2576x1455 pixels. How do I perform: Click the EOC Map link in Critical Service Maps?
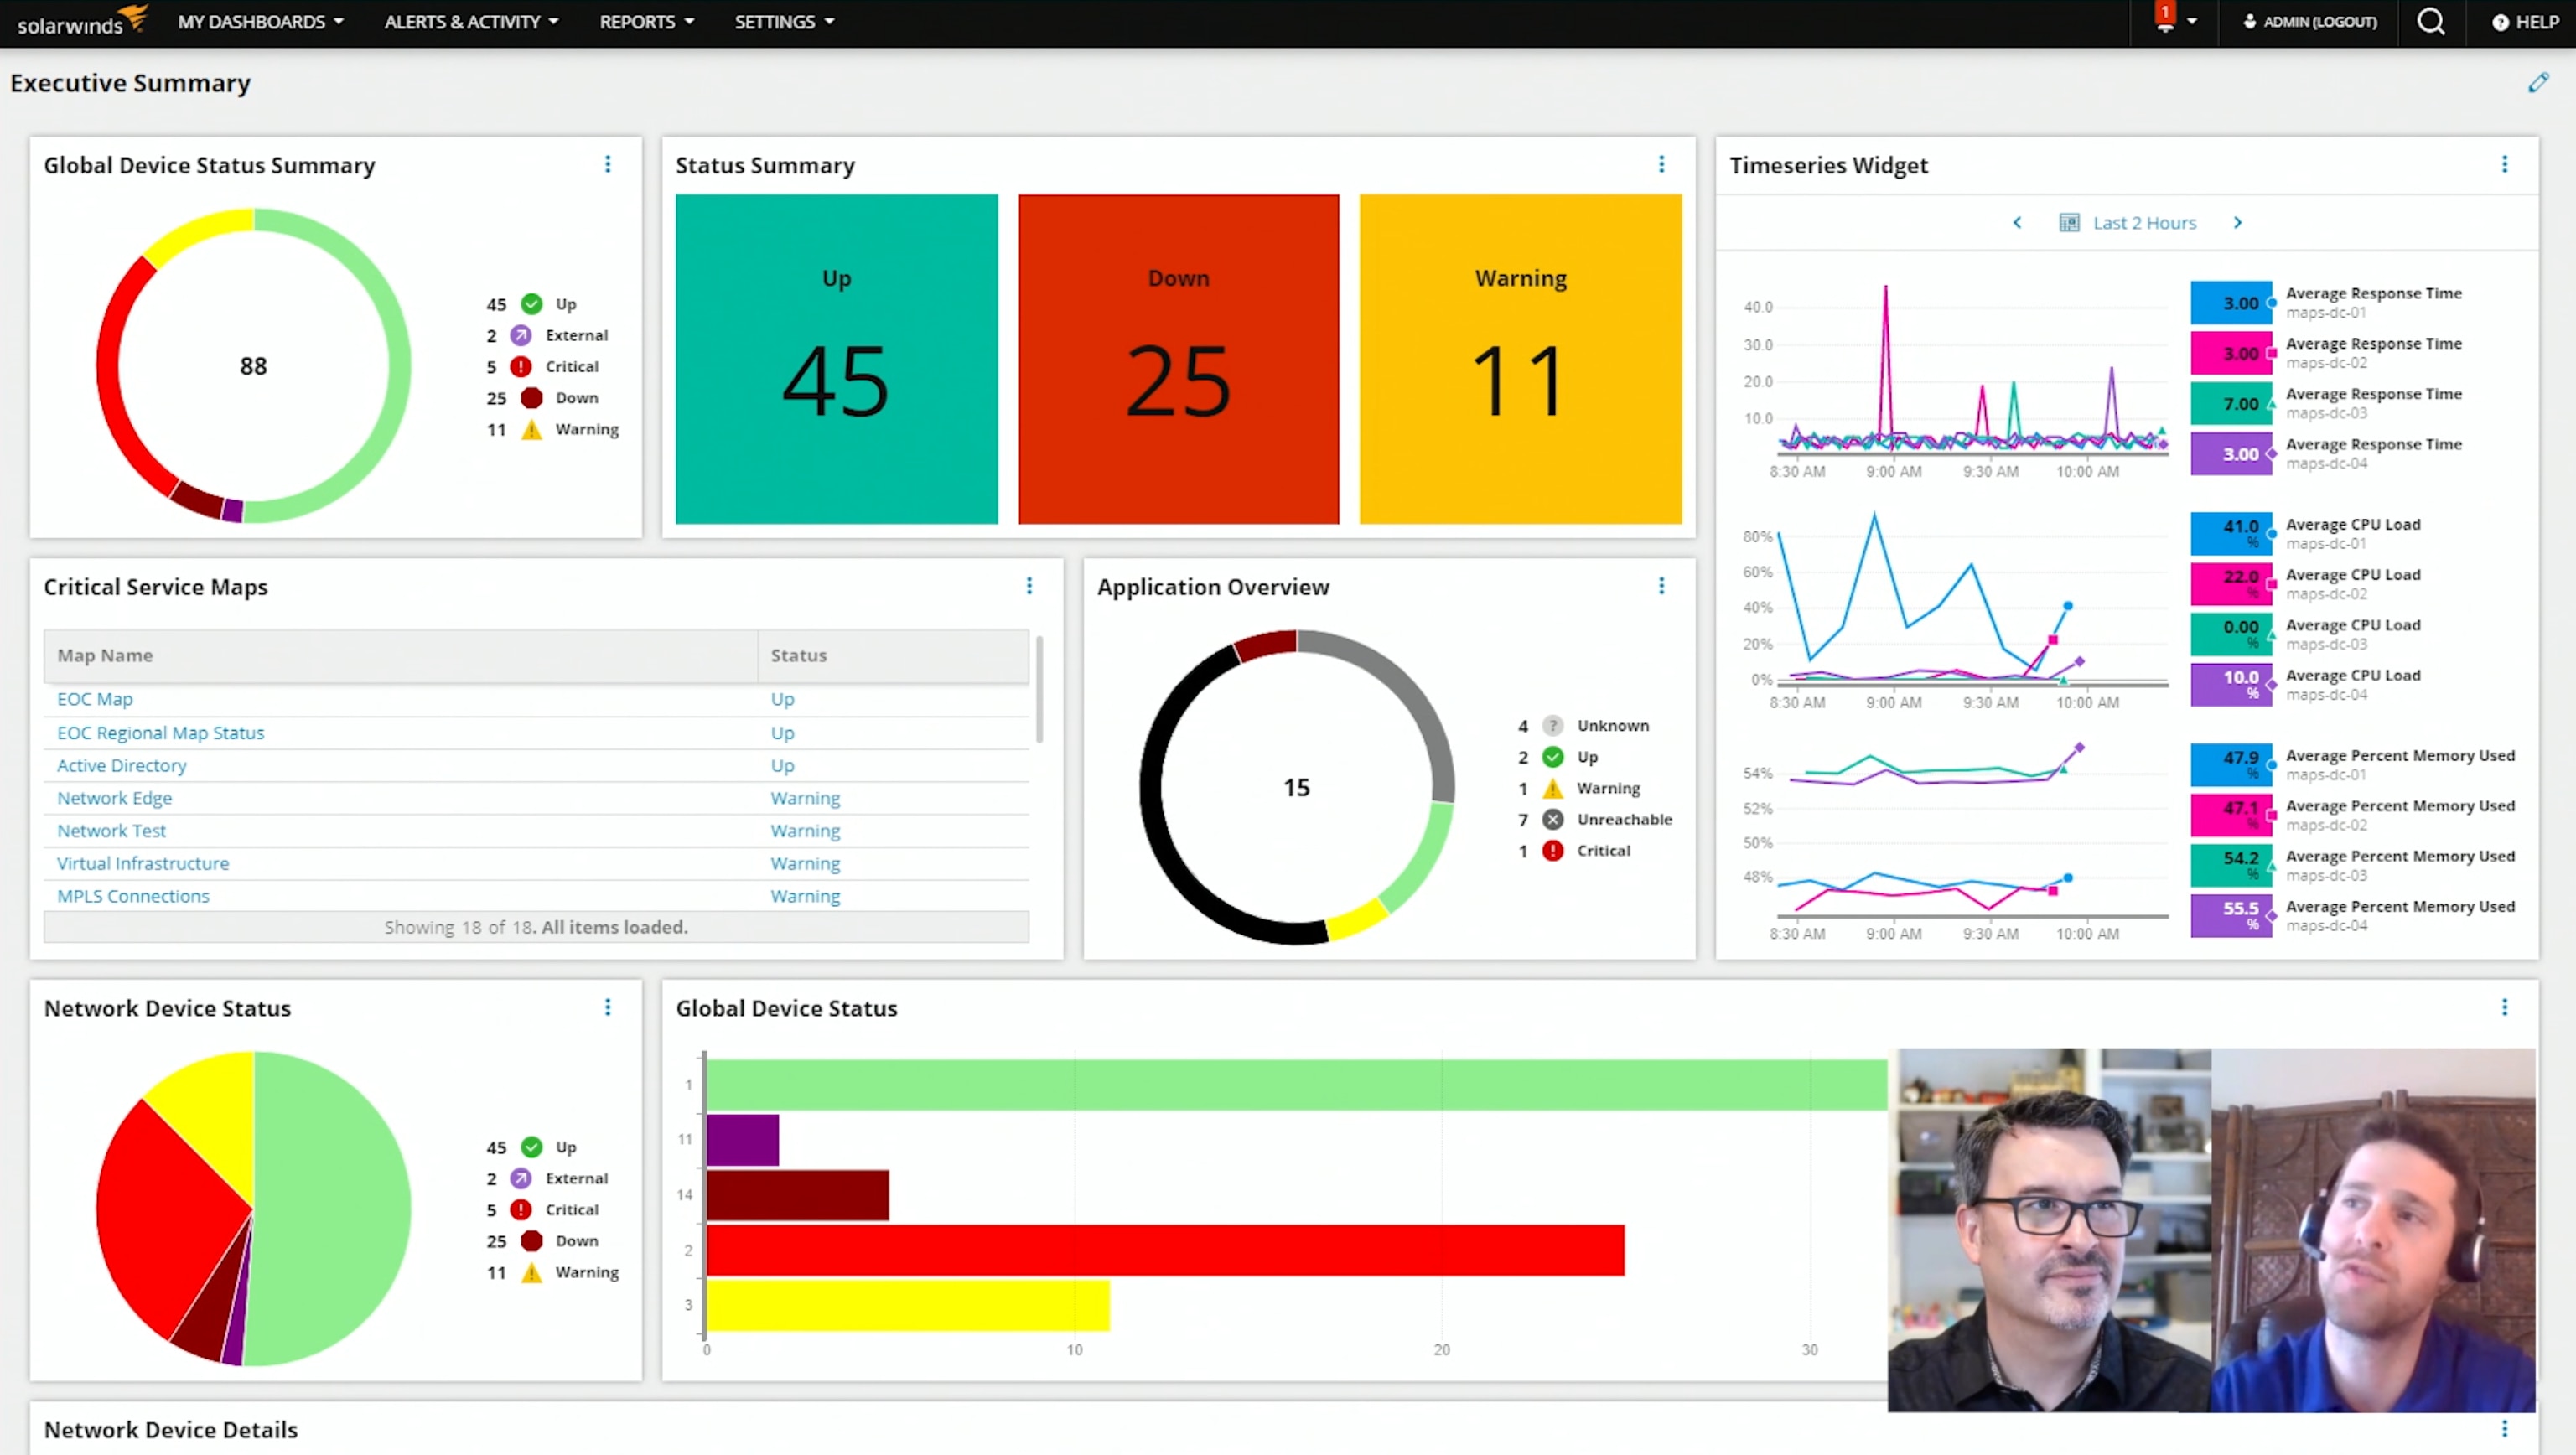[x=94, y=698]
